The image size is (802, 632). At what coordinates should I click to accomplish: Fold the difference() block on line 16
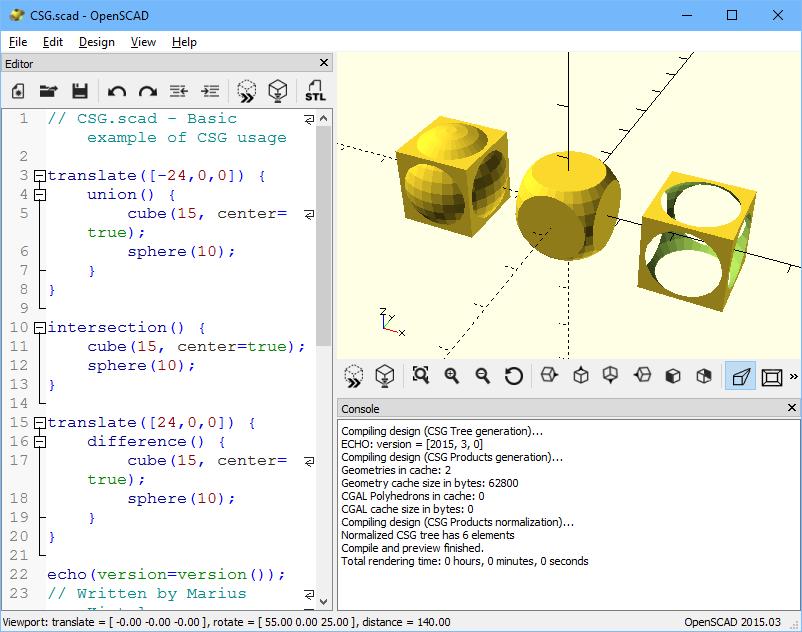(40, 442)
